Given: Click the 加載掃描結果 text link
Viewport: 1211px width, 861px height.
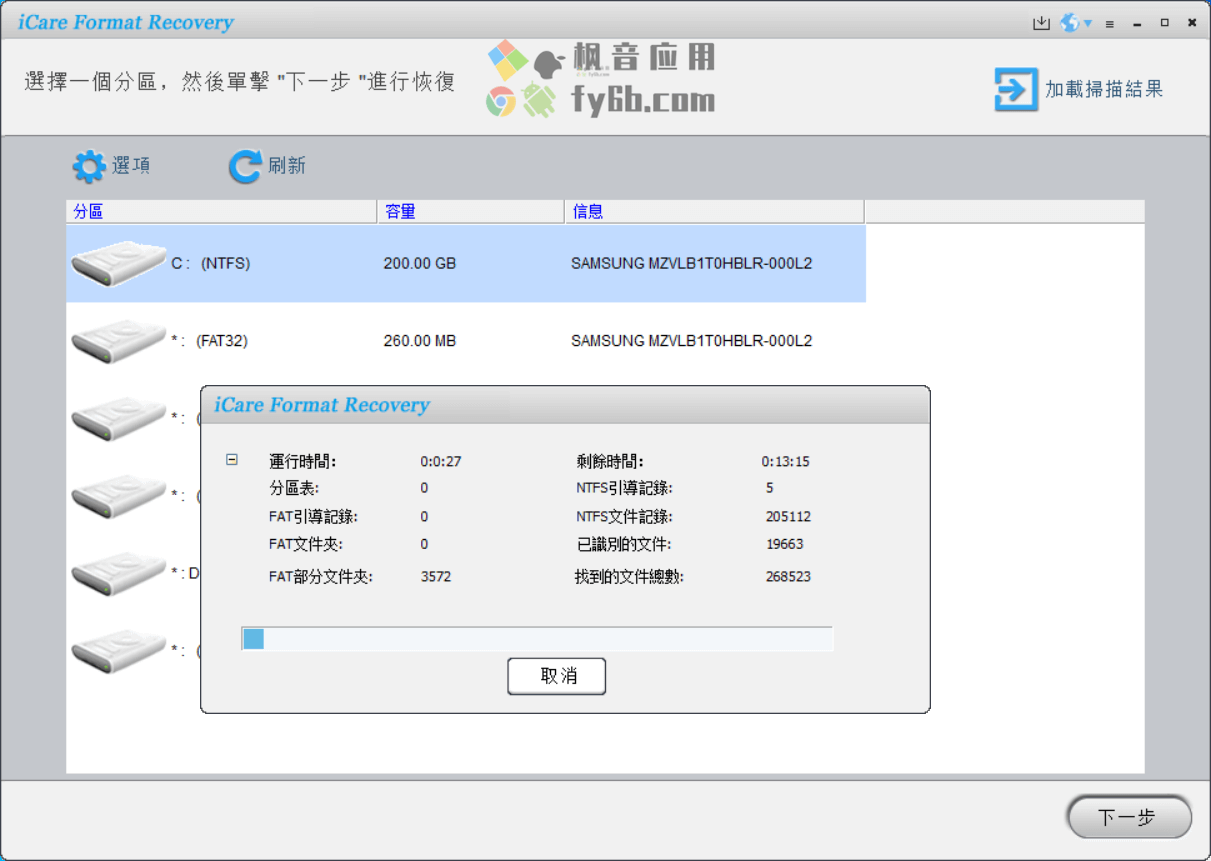Looking at the screenshot, I should click(x=1104, y=89).
